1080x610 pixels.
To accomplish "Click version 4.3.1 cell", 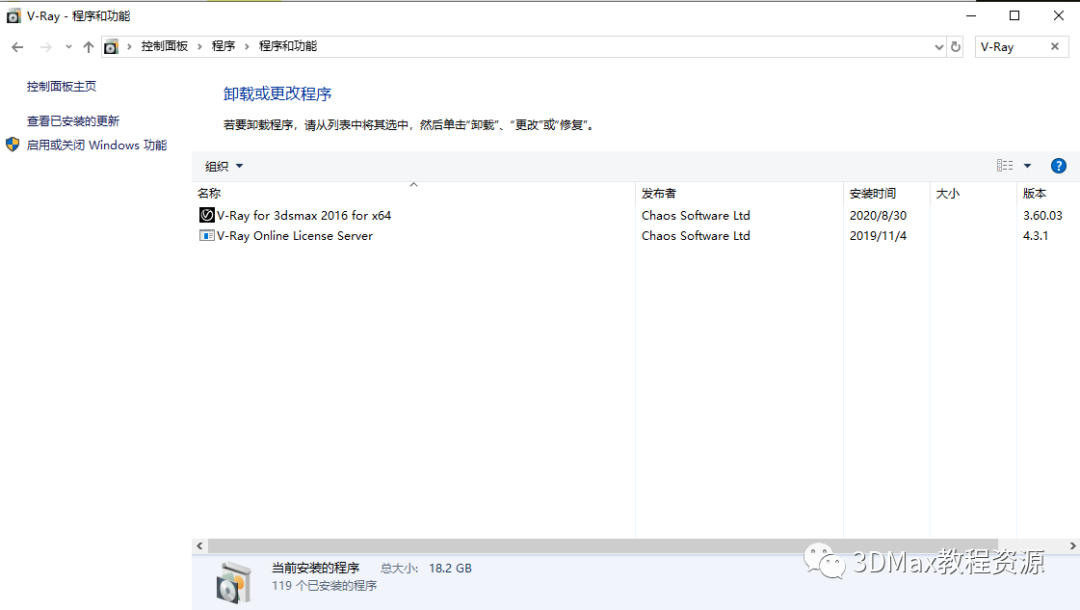I will pyautogui.click(x=1035, y=235).
